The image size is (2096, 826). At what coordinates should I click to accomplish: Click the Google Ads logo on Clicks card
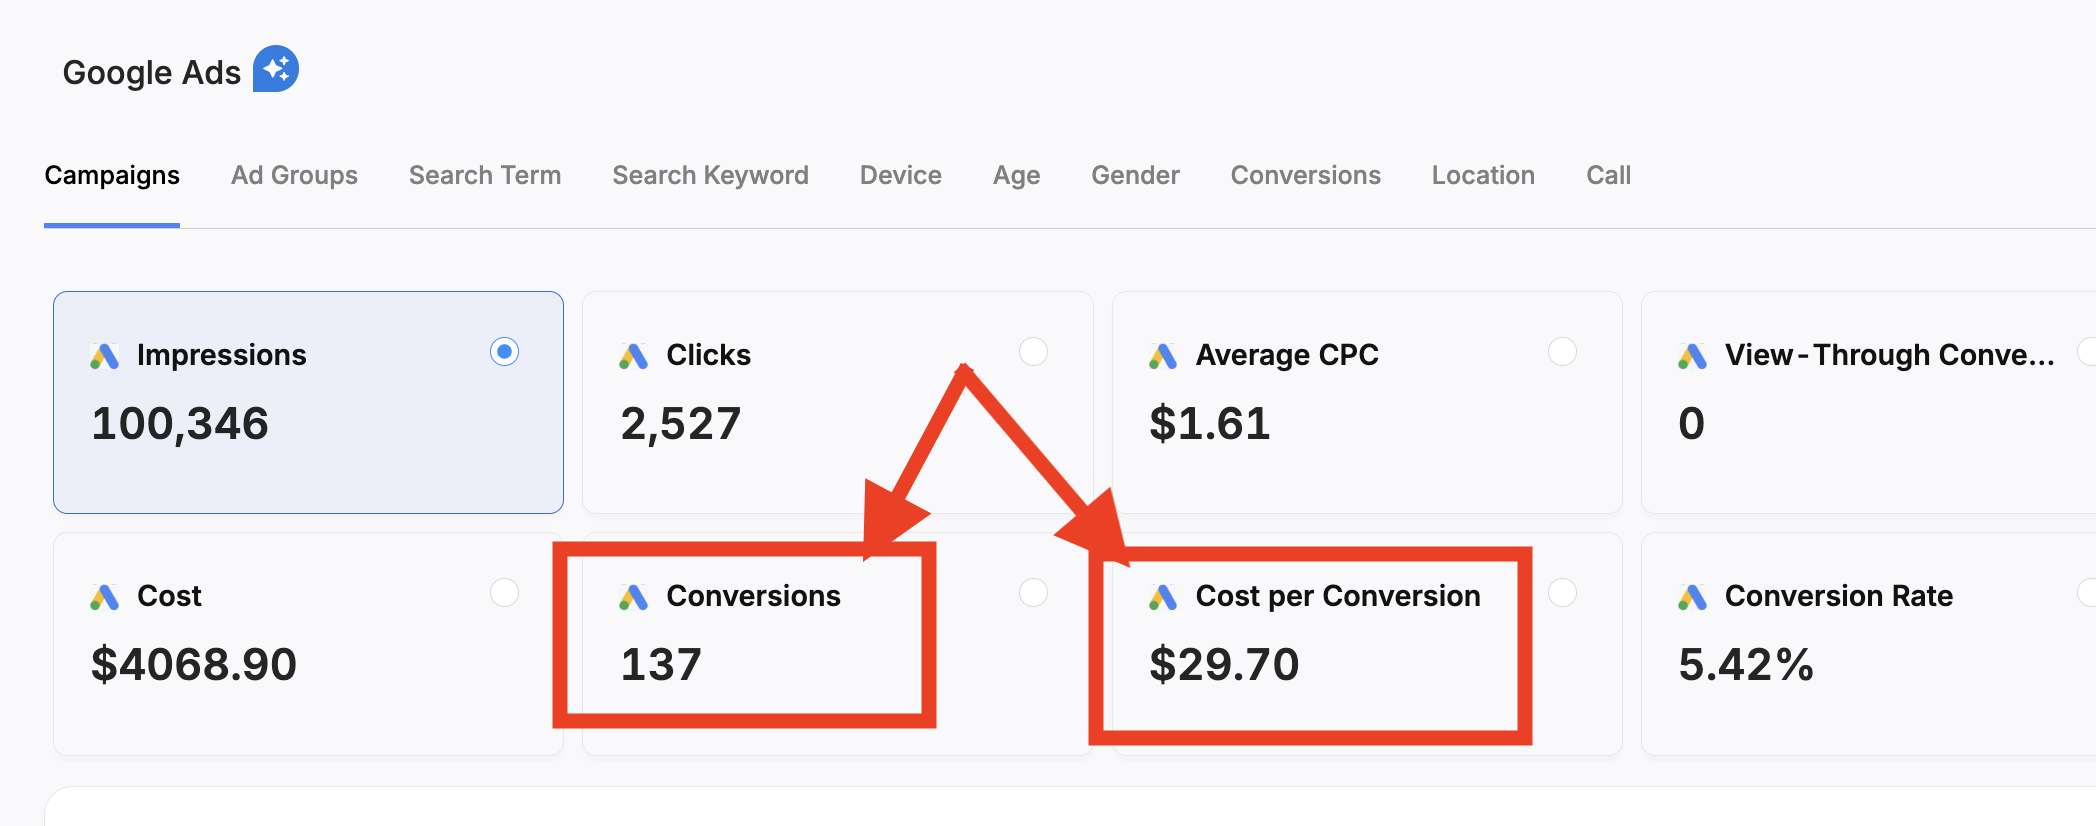click(x=634, y=356)
